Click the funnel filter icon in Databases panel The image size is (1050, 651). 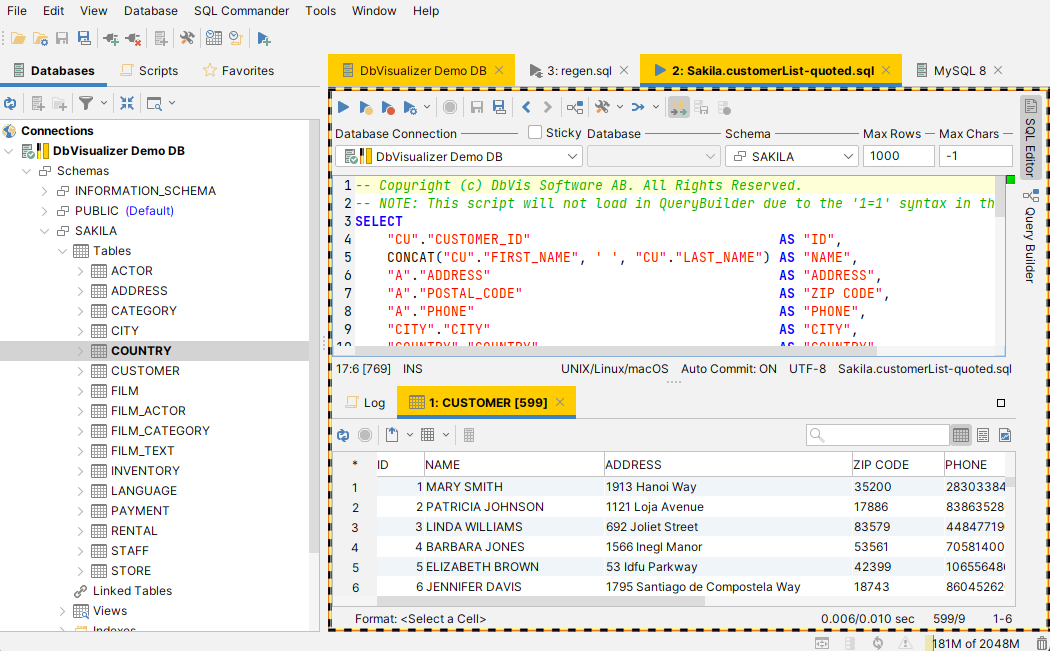click(x=86, y=103)
